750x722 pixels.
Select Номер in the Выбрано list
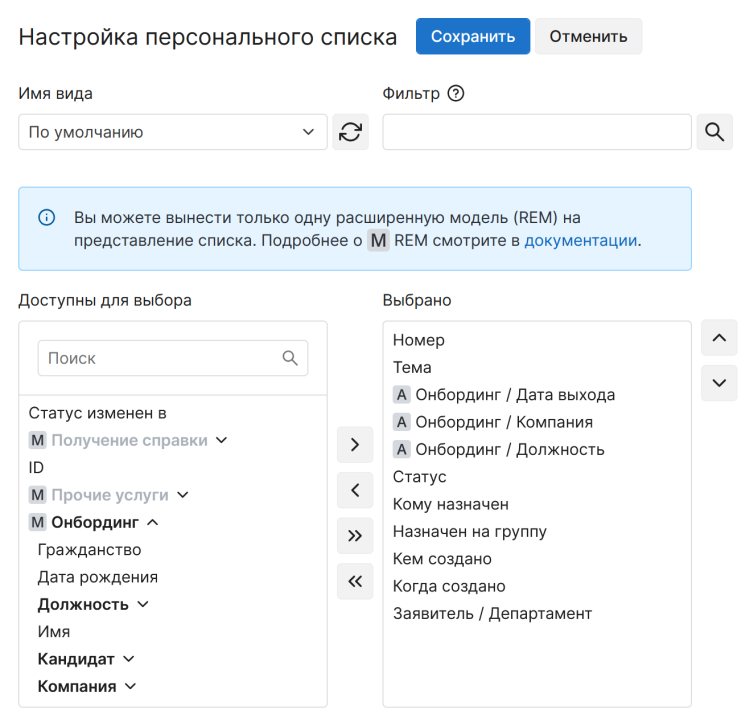click(419, 340)
